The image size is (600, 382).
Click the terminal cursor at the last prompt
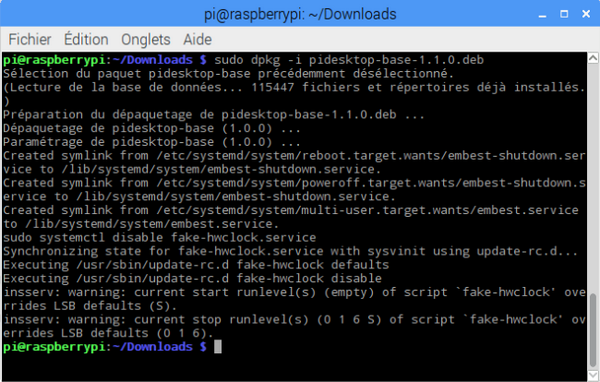pyautogui.click(x=217, y=347)
